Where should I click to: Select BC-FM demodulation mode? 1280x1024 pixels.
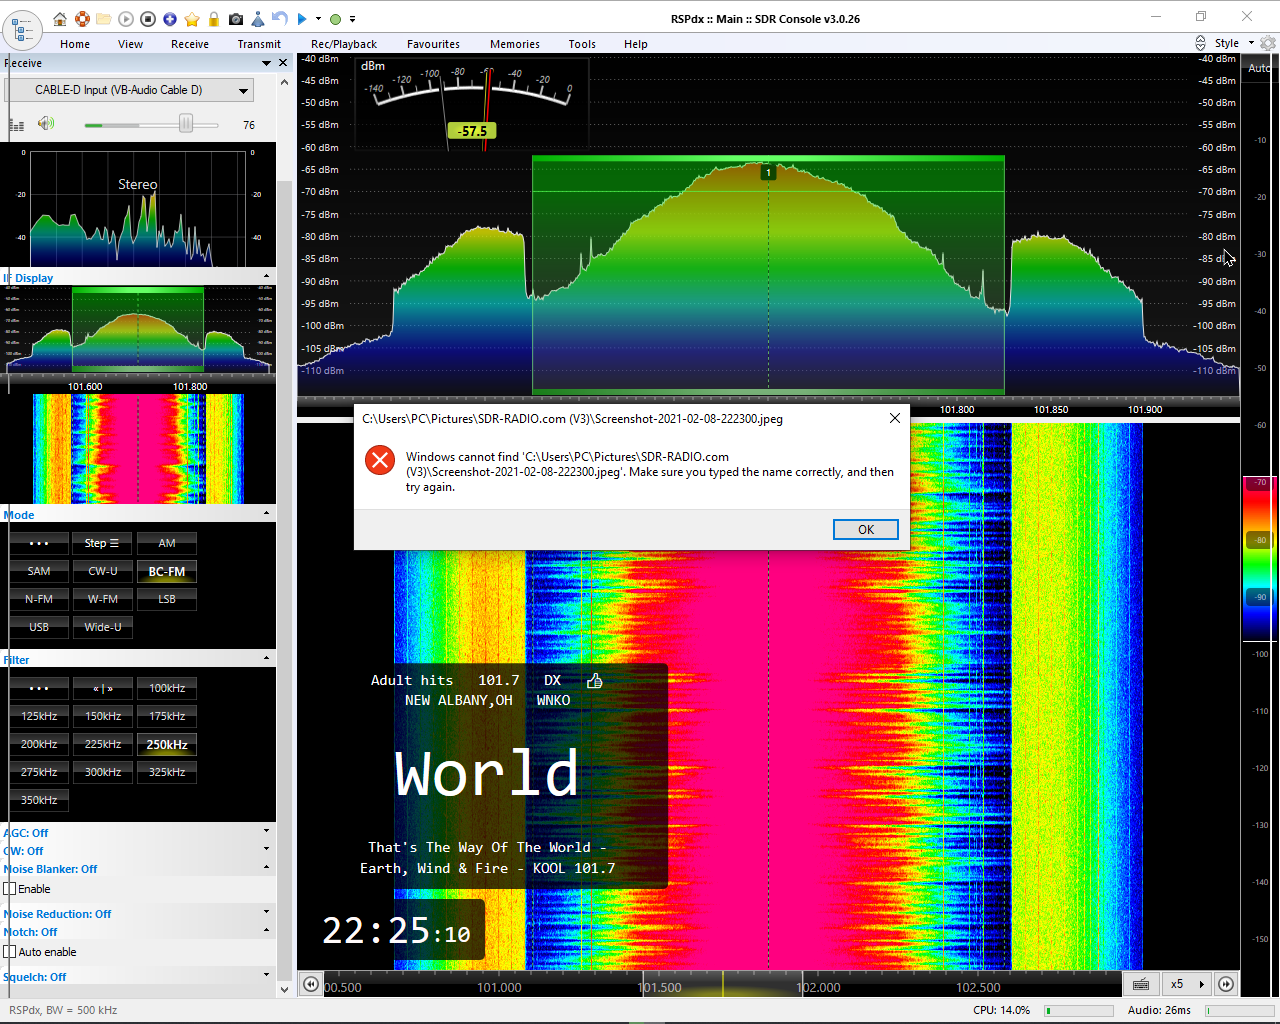167,571
